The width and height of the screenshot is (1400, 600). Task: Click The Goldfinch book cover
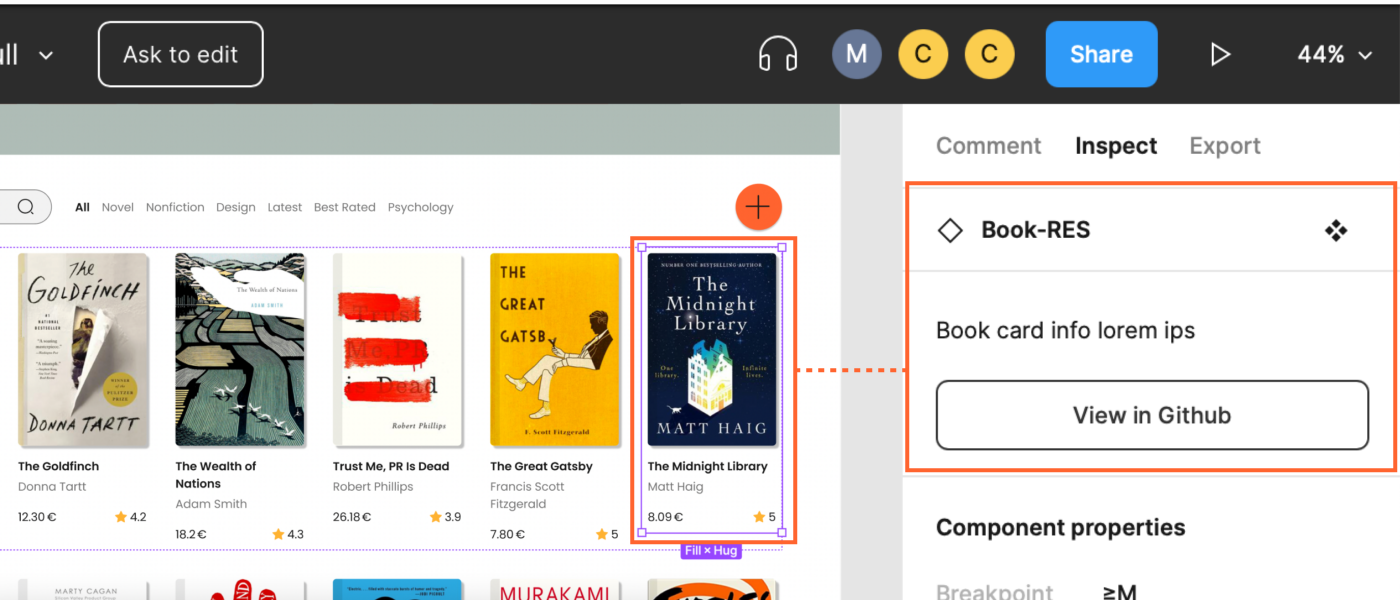click(x=83, y=349)
